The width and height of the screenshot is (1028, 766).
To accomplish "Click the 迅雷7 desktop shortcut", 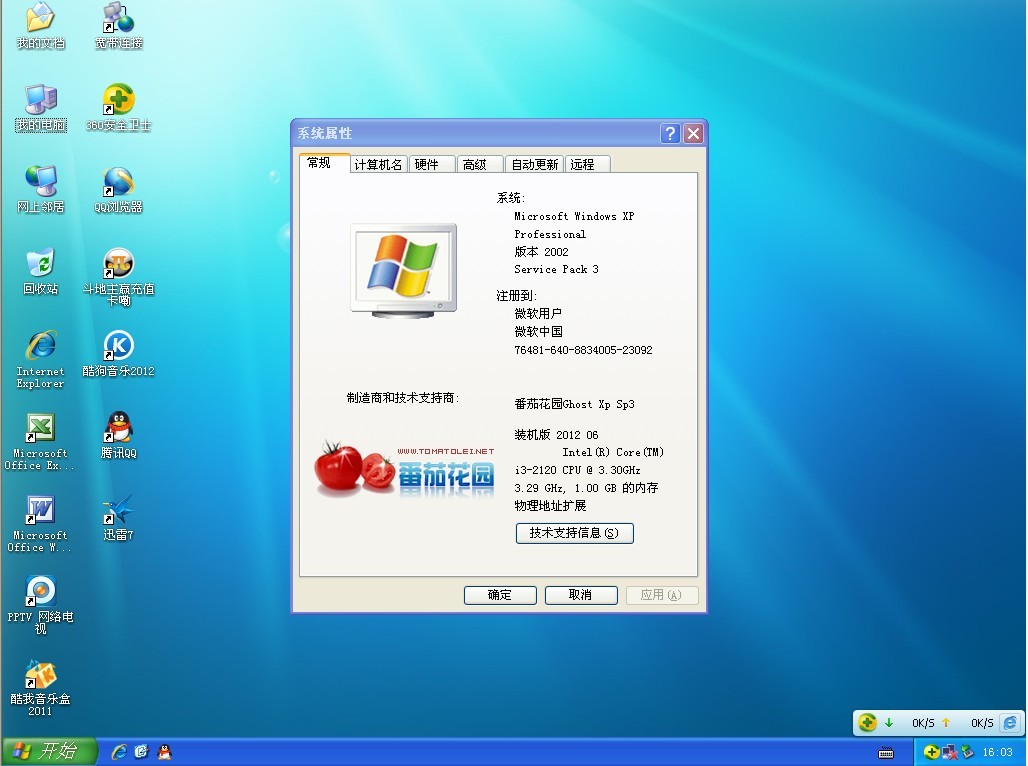I will (x=119, y=510).
